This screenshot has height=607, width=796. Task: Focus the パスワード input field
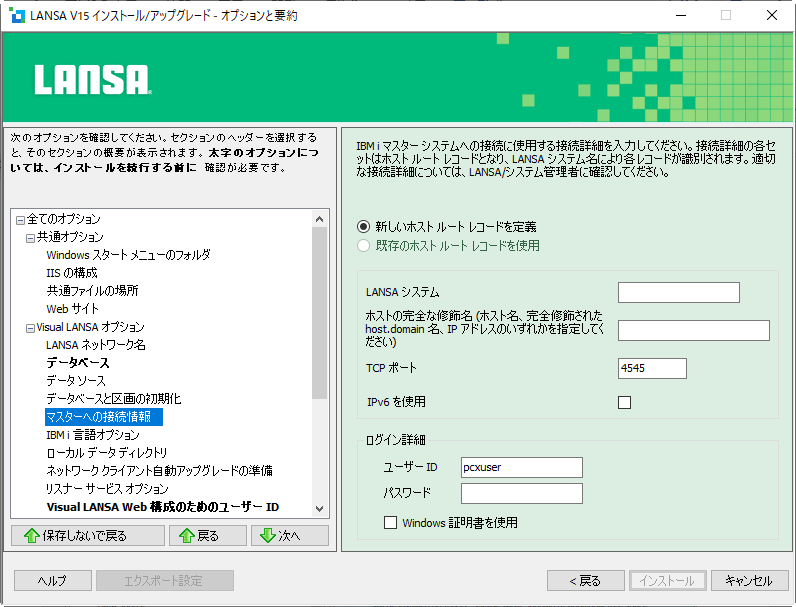(x=522, y=493)
